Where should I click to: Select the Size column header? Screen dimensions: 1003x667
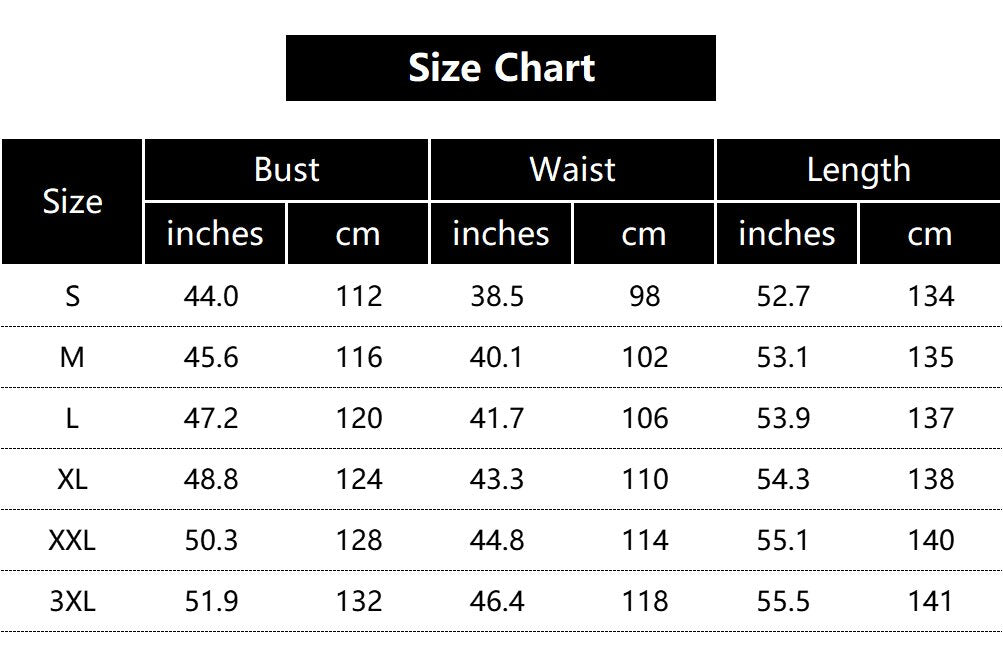tap(72, 202)
